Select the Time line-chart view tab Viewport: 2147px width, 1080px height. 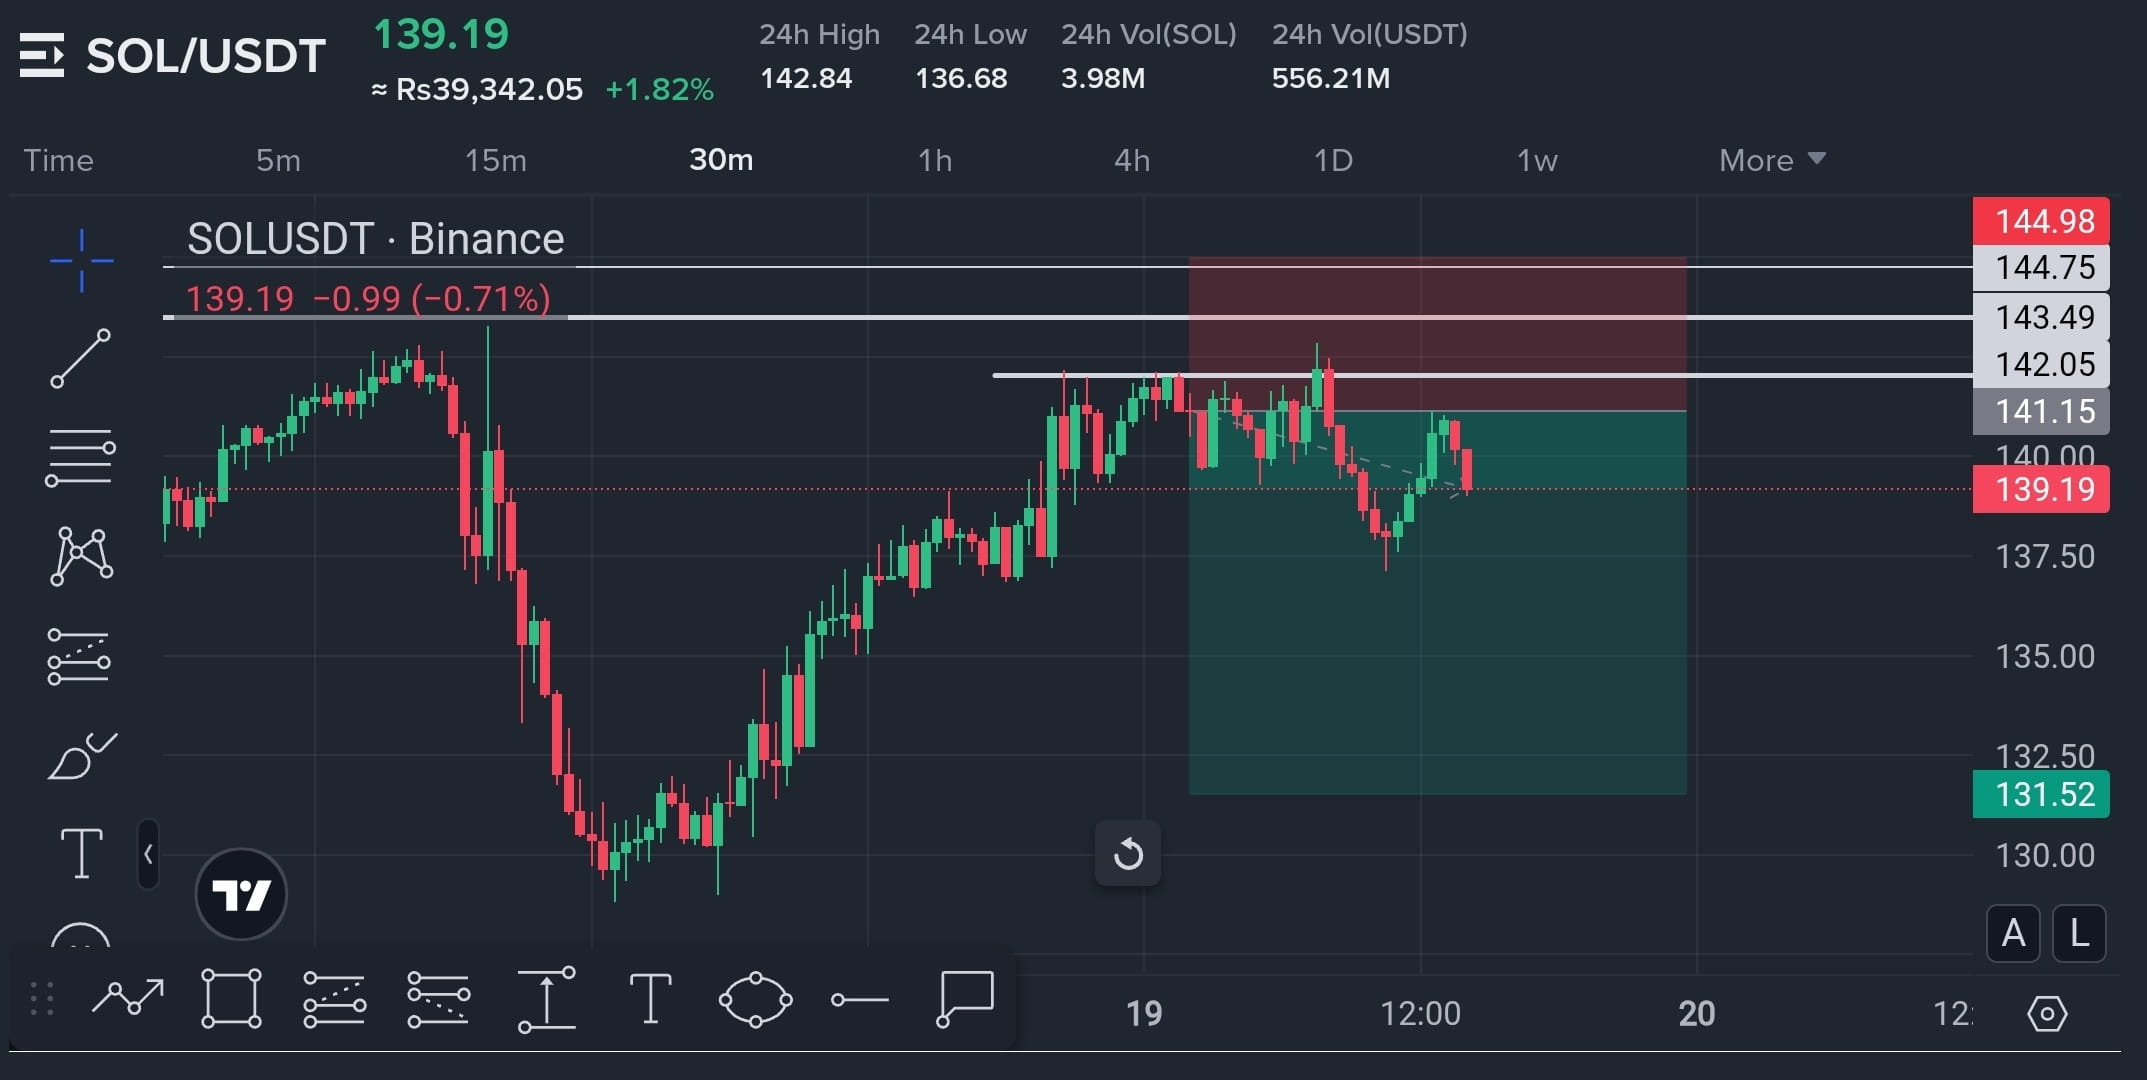click(x=58, y=160)
